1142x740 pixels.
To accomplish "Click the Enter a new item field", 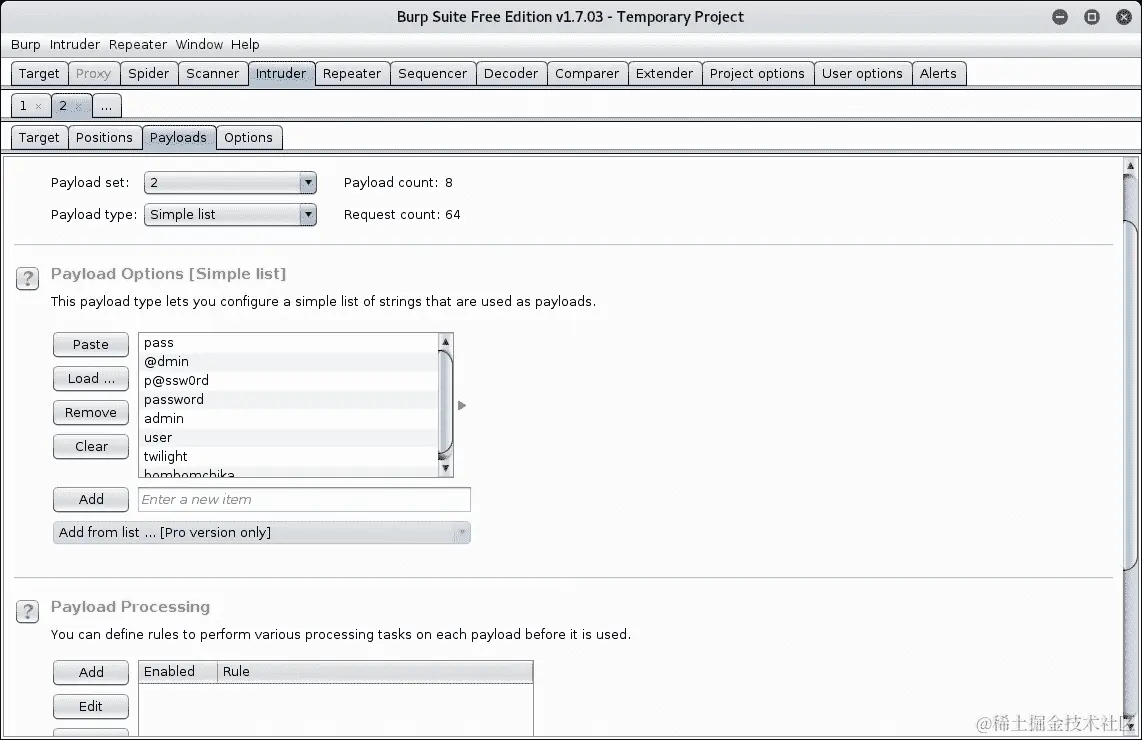I will [304, 500].
